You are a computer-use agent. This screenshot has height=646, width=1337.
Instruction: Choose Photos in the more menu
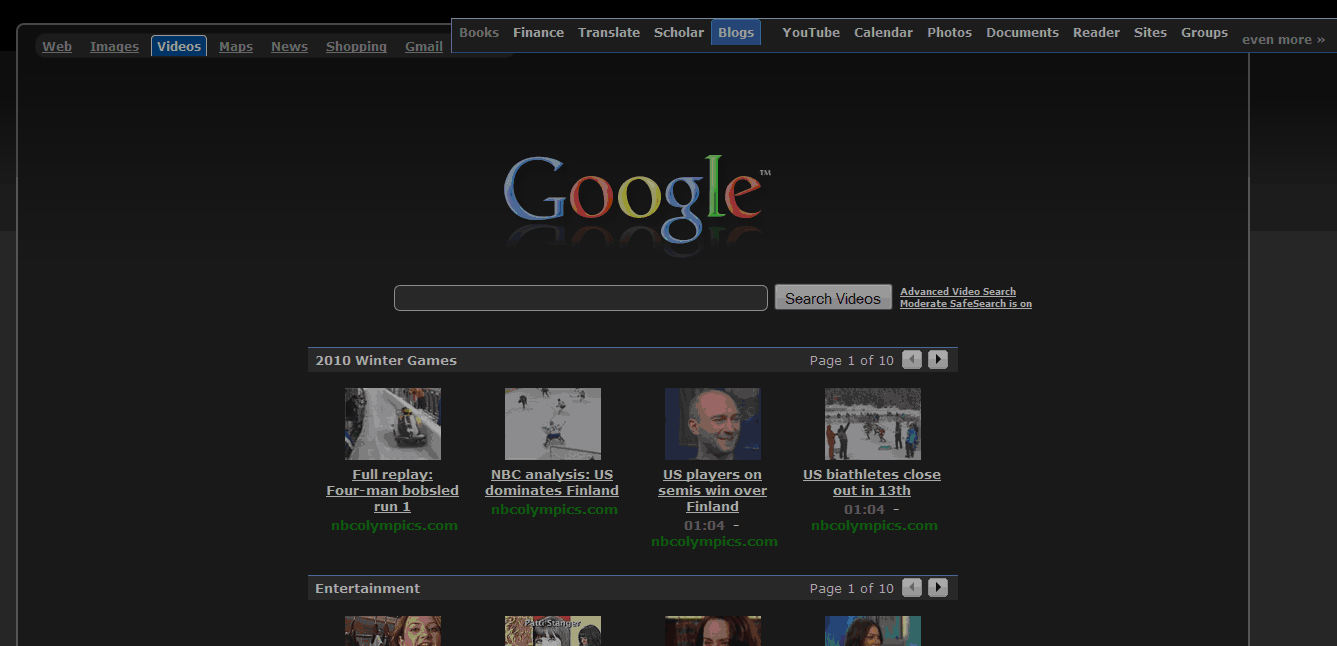(x=949, y=32)
